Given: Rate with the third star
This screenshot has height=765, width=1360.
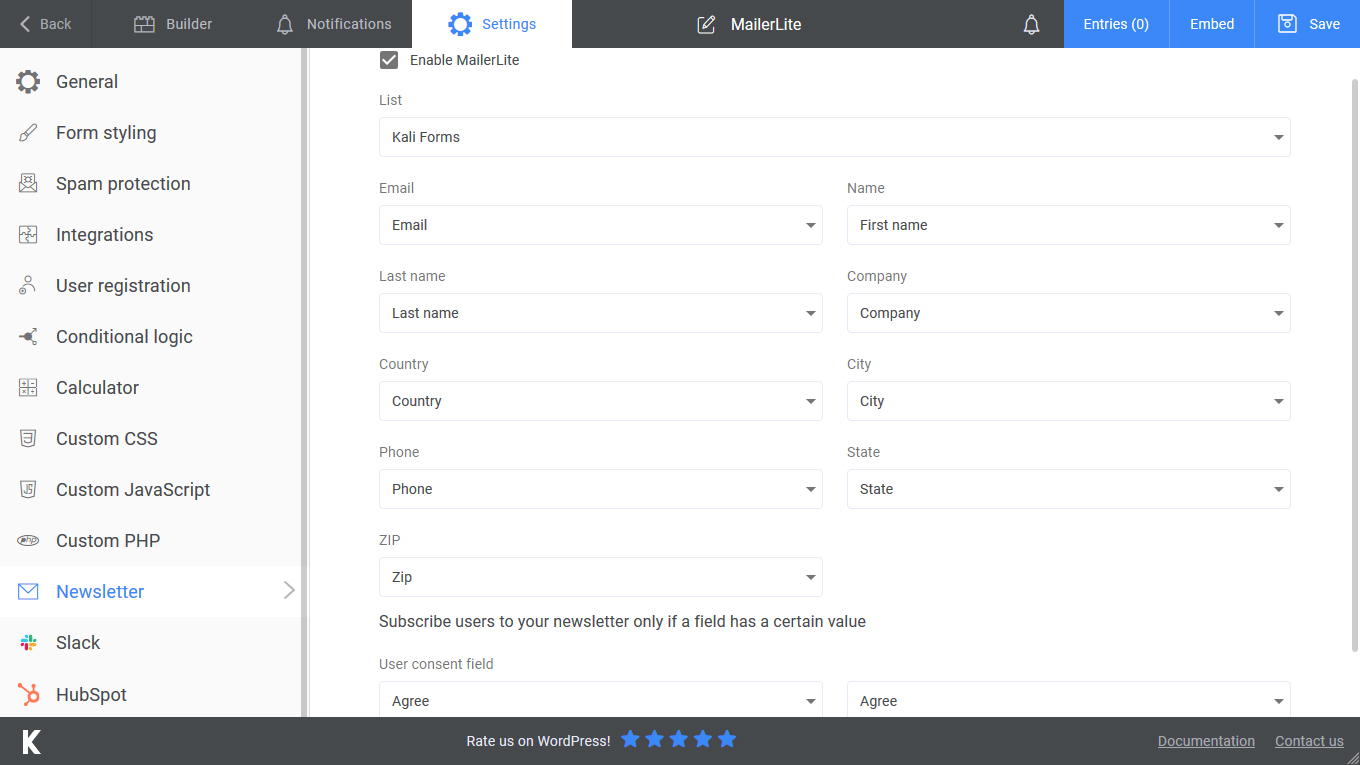Looking at the screenshot, I should tap(679, 739).
